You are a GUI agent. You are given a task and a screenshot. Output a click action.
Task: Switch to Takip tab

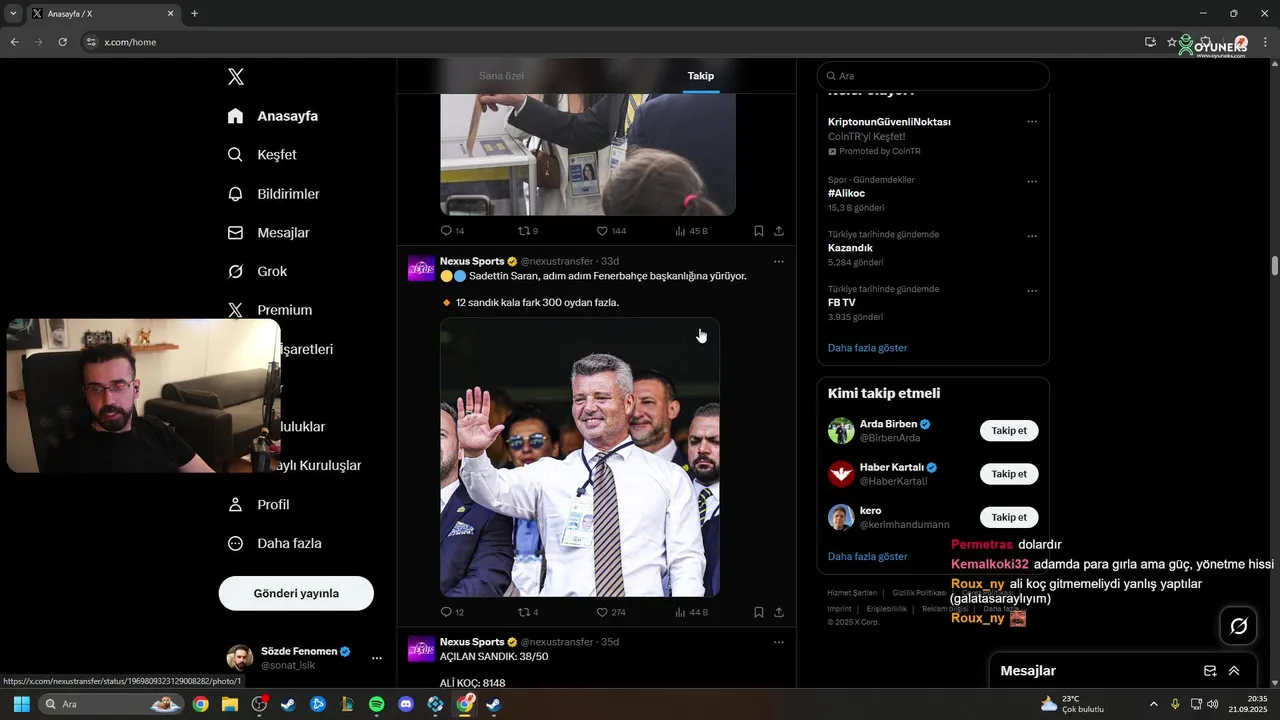point(700,76)
